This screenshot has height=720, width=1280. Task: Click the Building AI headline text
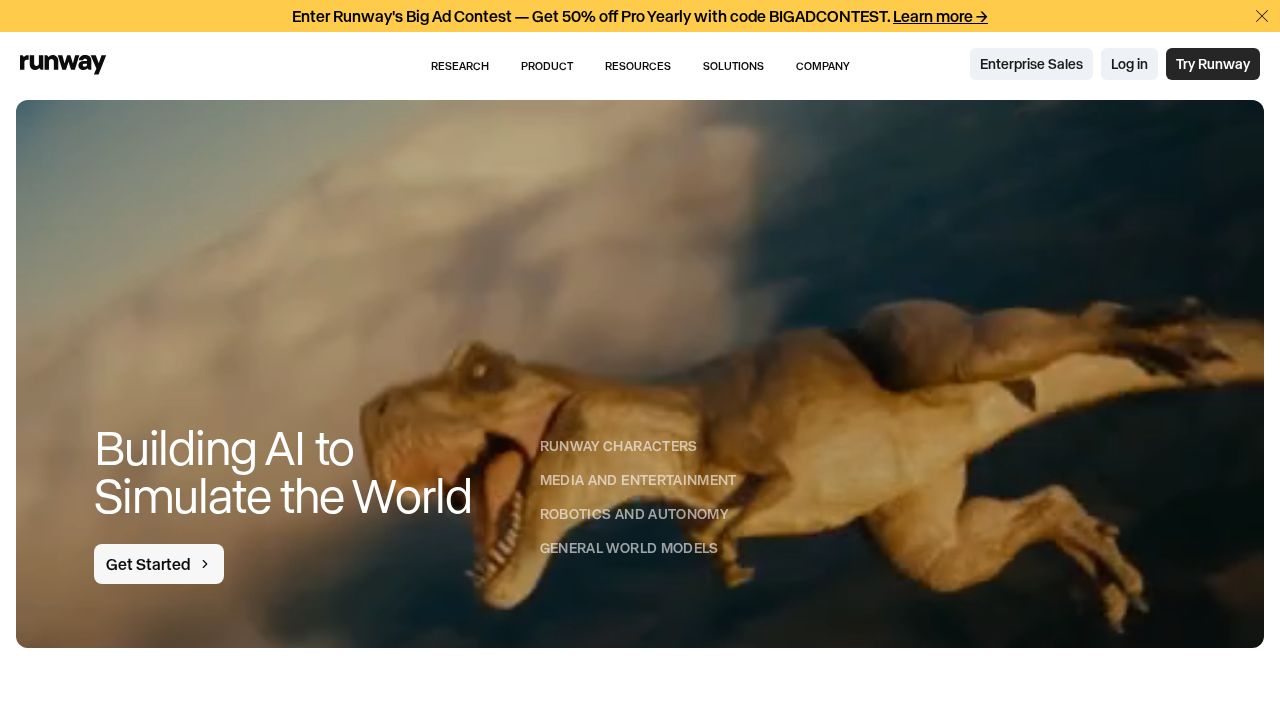[283, 473]
